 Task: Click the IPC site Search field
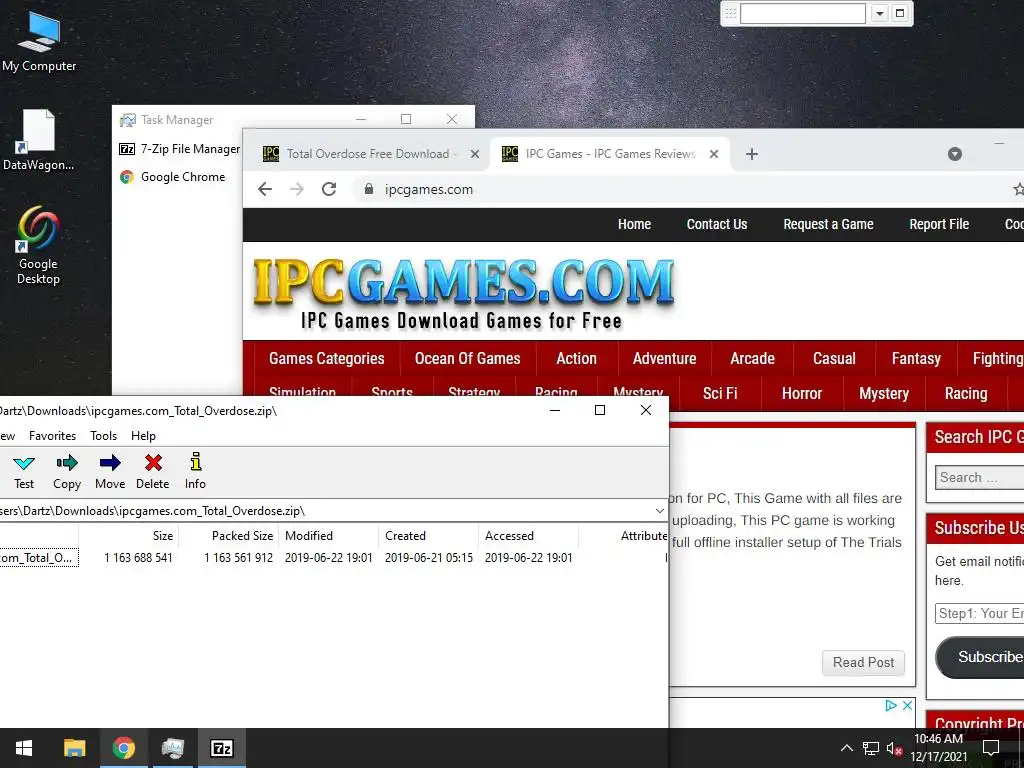(x=980, y=477)
